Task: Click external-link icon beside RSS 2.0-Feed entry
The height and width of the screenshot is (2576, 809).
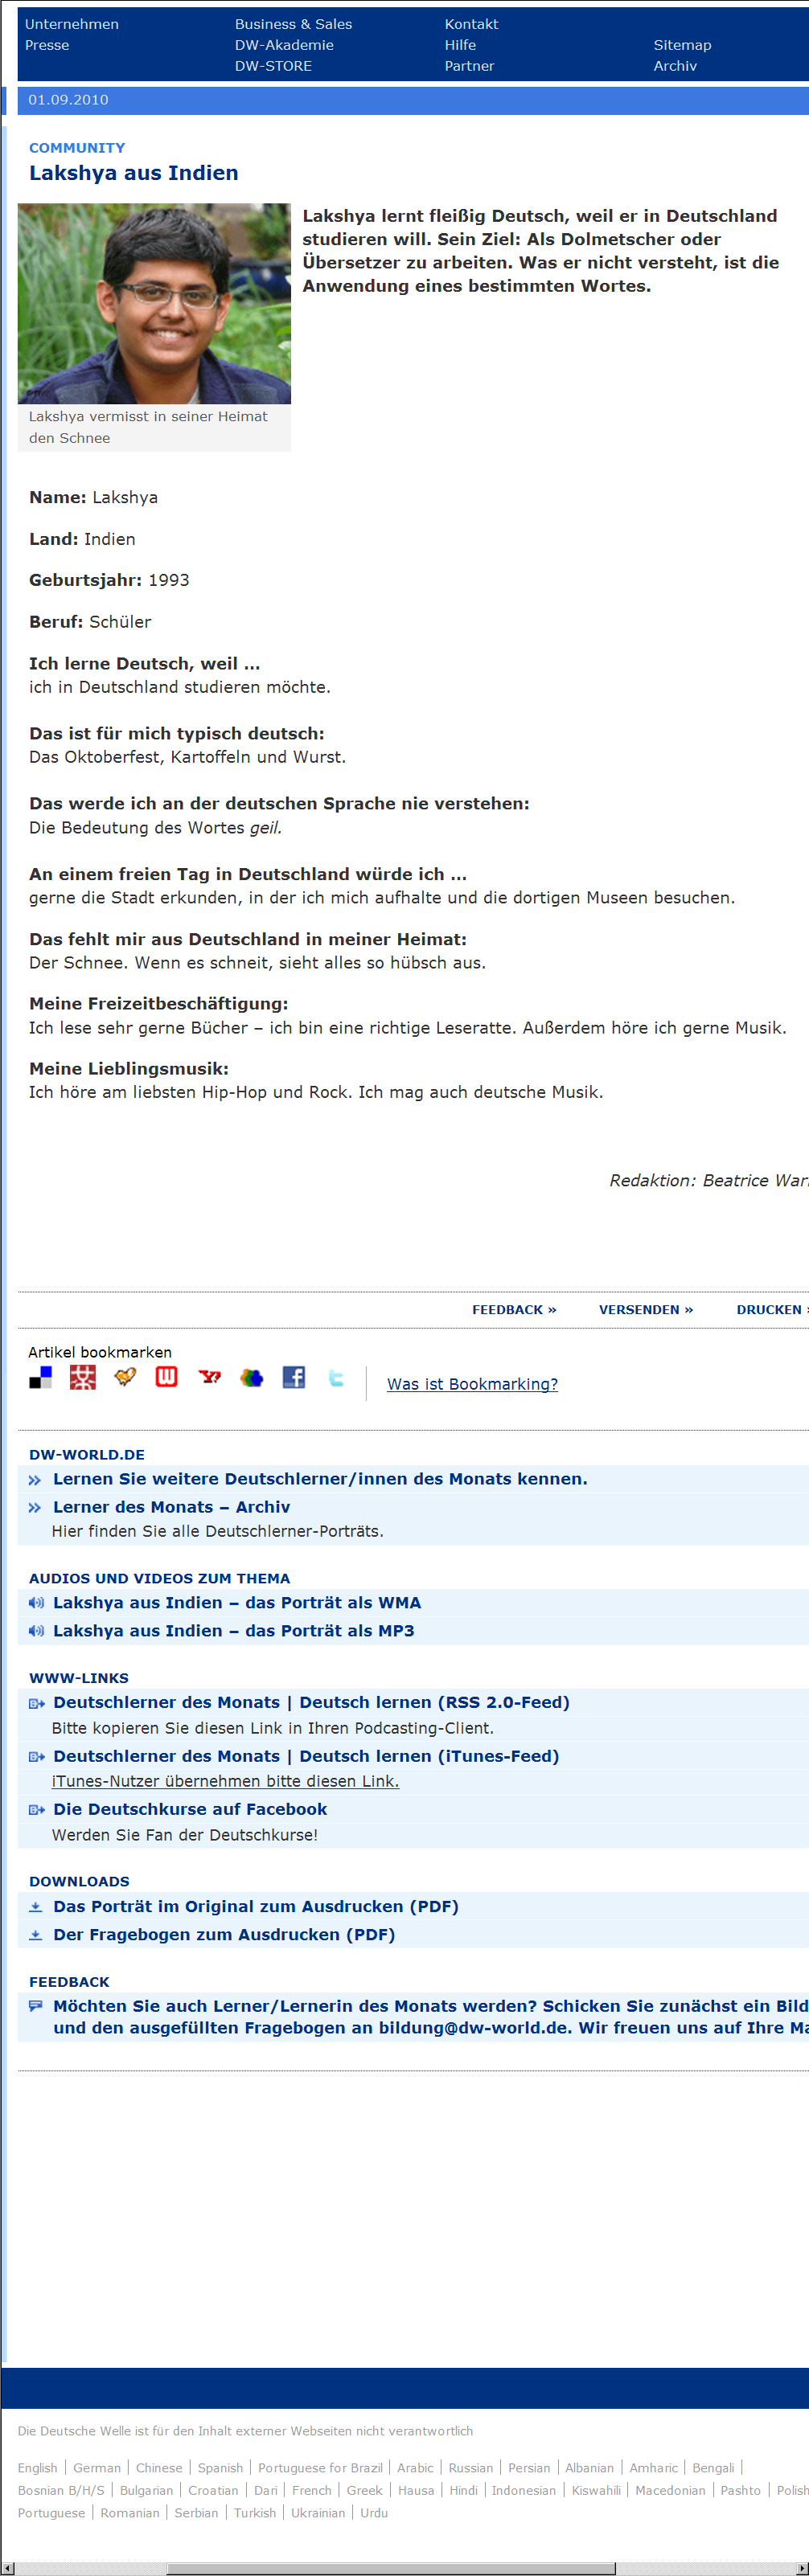Action: coord(36,1703)
